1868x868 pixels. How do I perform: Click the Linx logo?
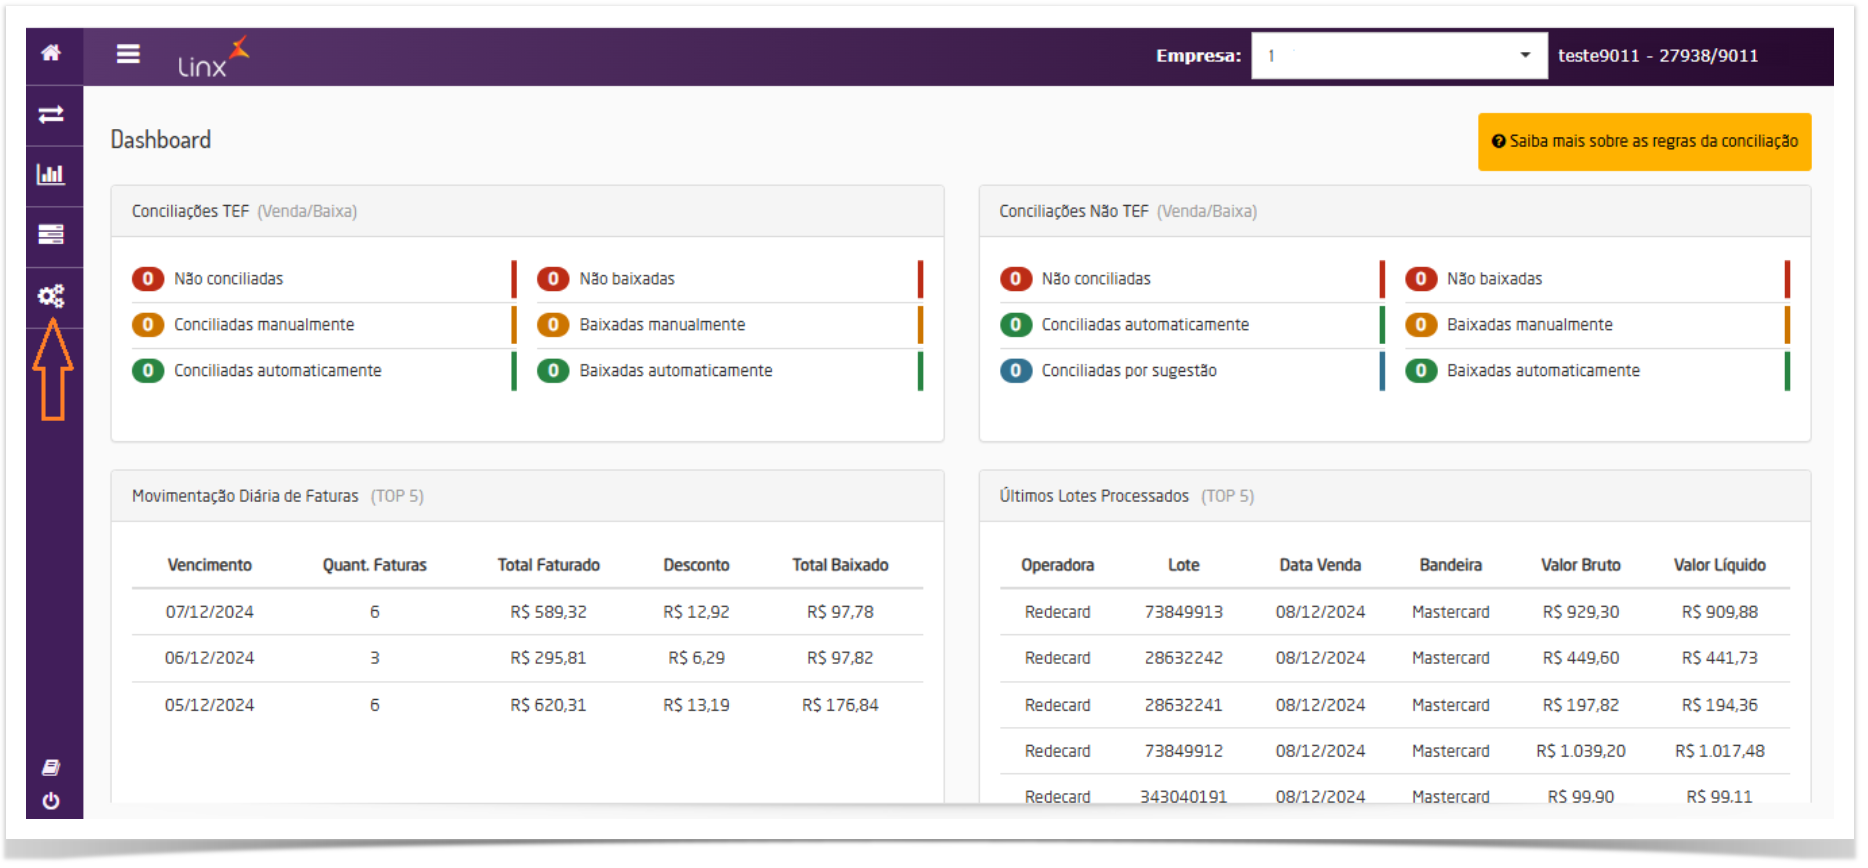coord(213,57)
